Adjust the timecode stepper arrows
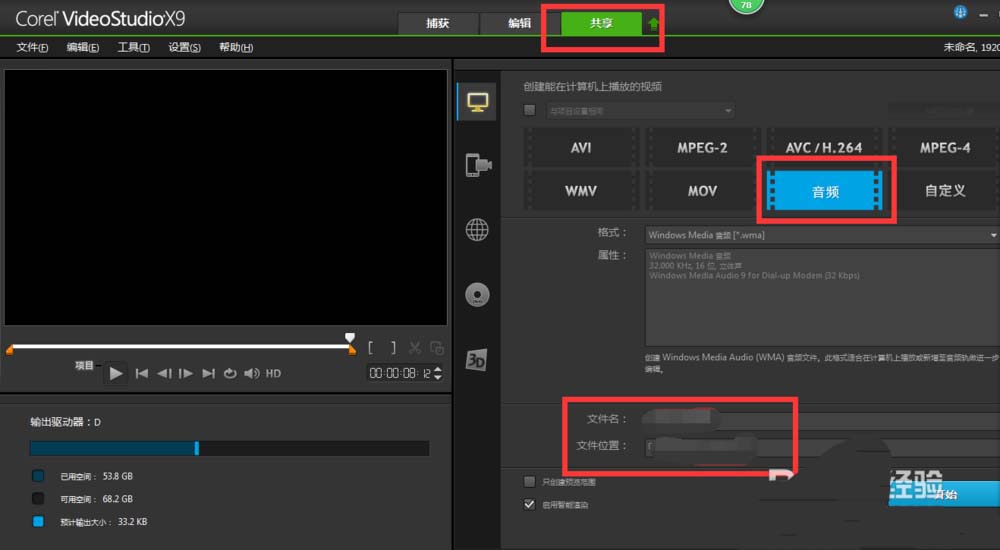 click(x=438, y=373)
